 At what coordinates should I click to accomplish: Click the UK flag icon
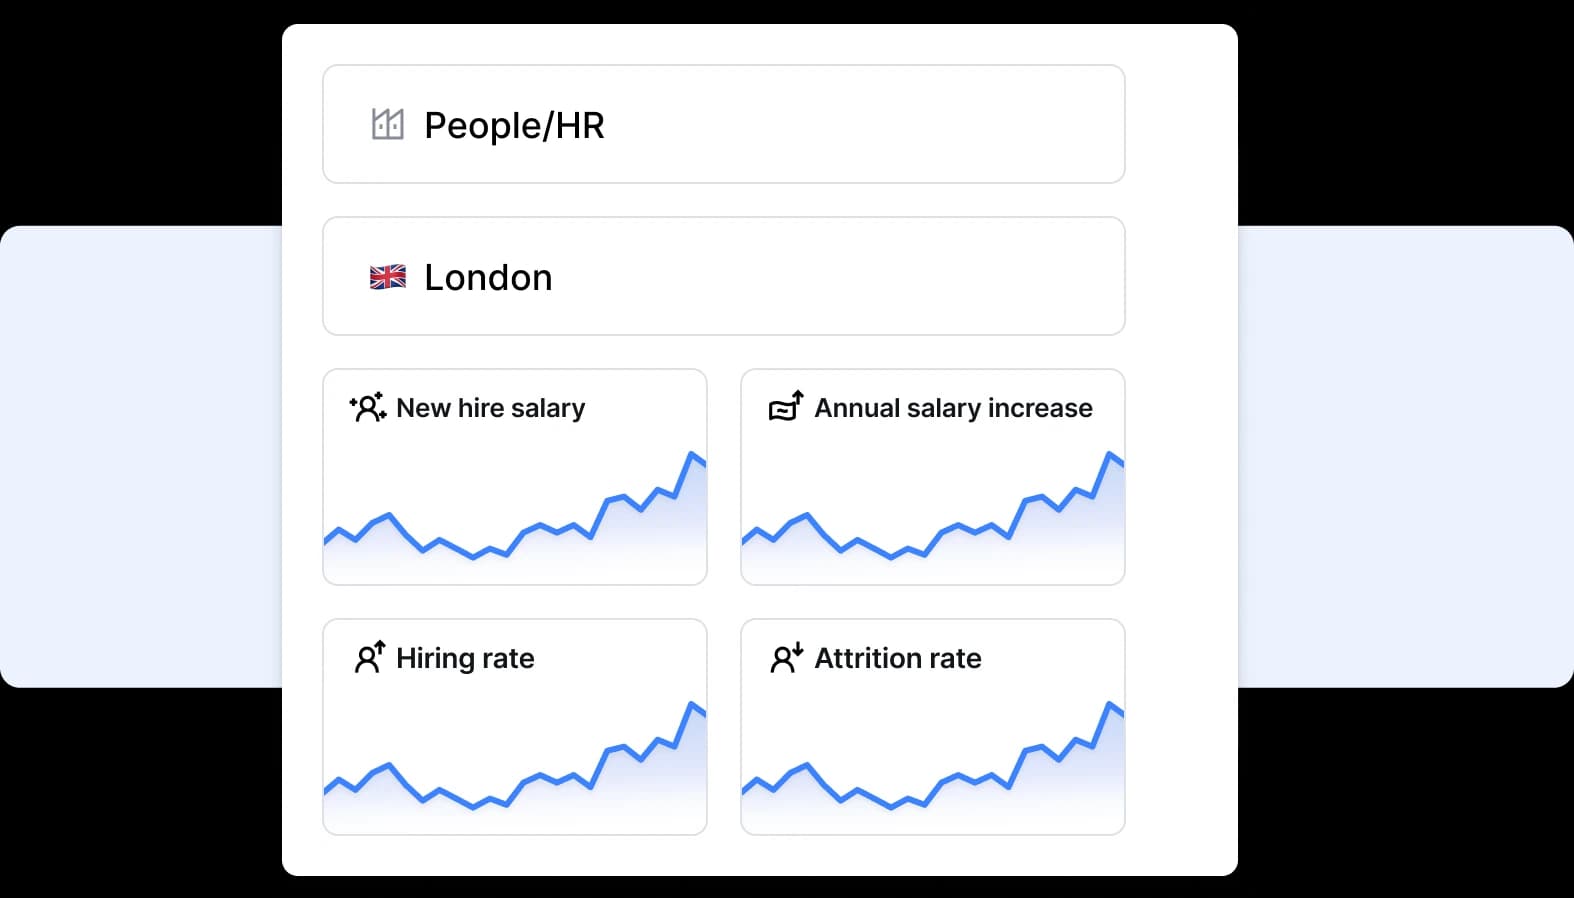pyautogui.click(x=388, y=277)
